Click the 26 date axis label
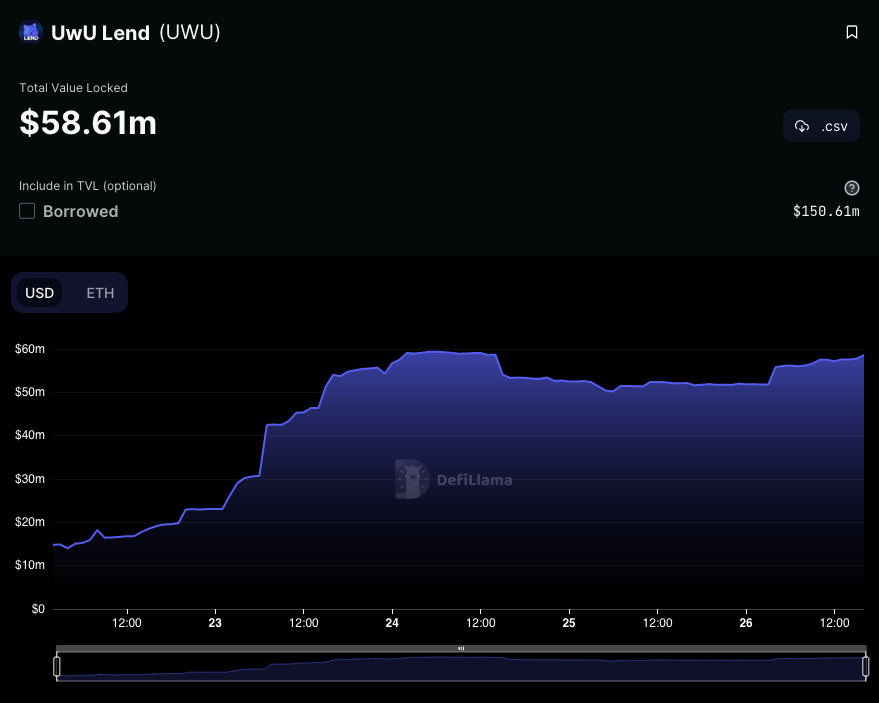Screen dimensions: 879x703 coord(746,623)
